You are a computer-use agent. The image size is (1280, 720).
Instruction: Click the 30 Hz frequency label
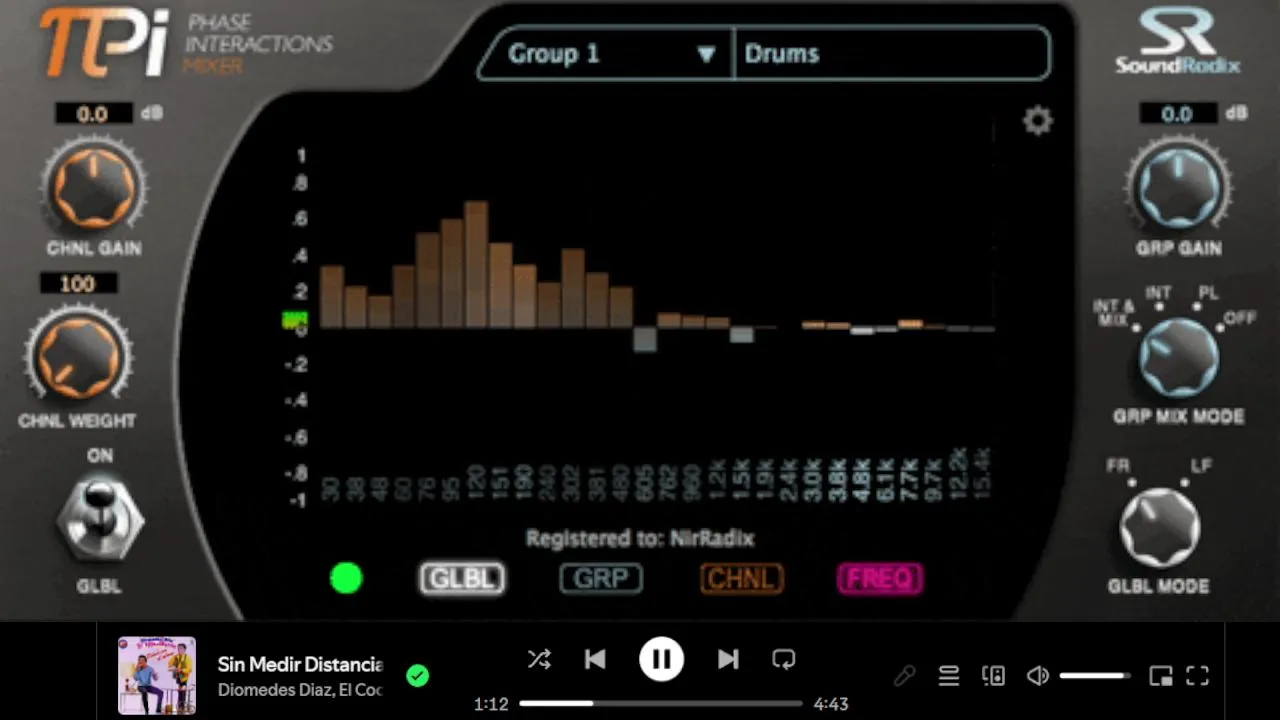tap(330, 489)
